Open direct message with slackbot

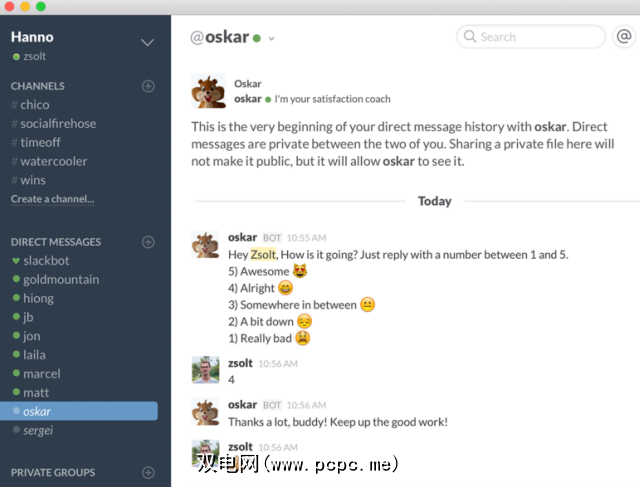pos(47,261)
